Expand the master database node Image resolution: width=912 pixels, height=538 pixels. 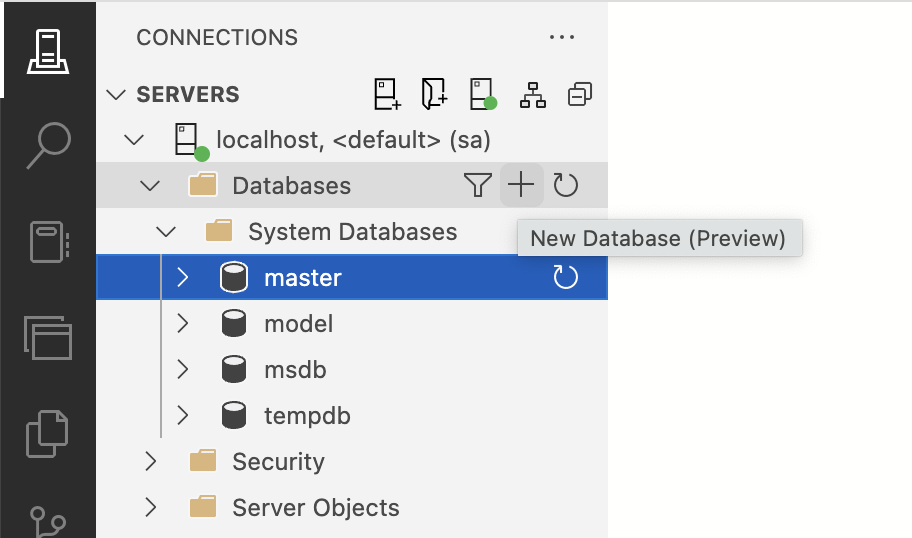[183, 277]
